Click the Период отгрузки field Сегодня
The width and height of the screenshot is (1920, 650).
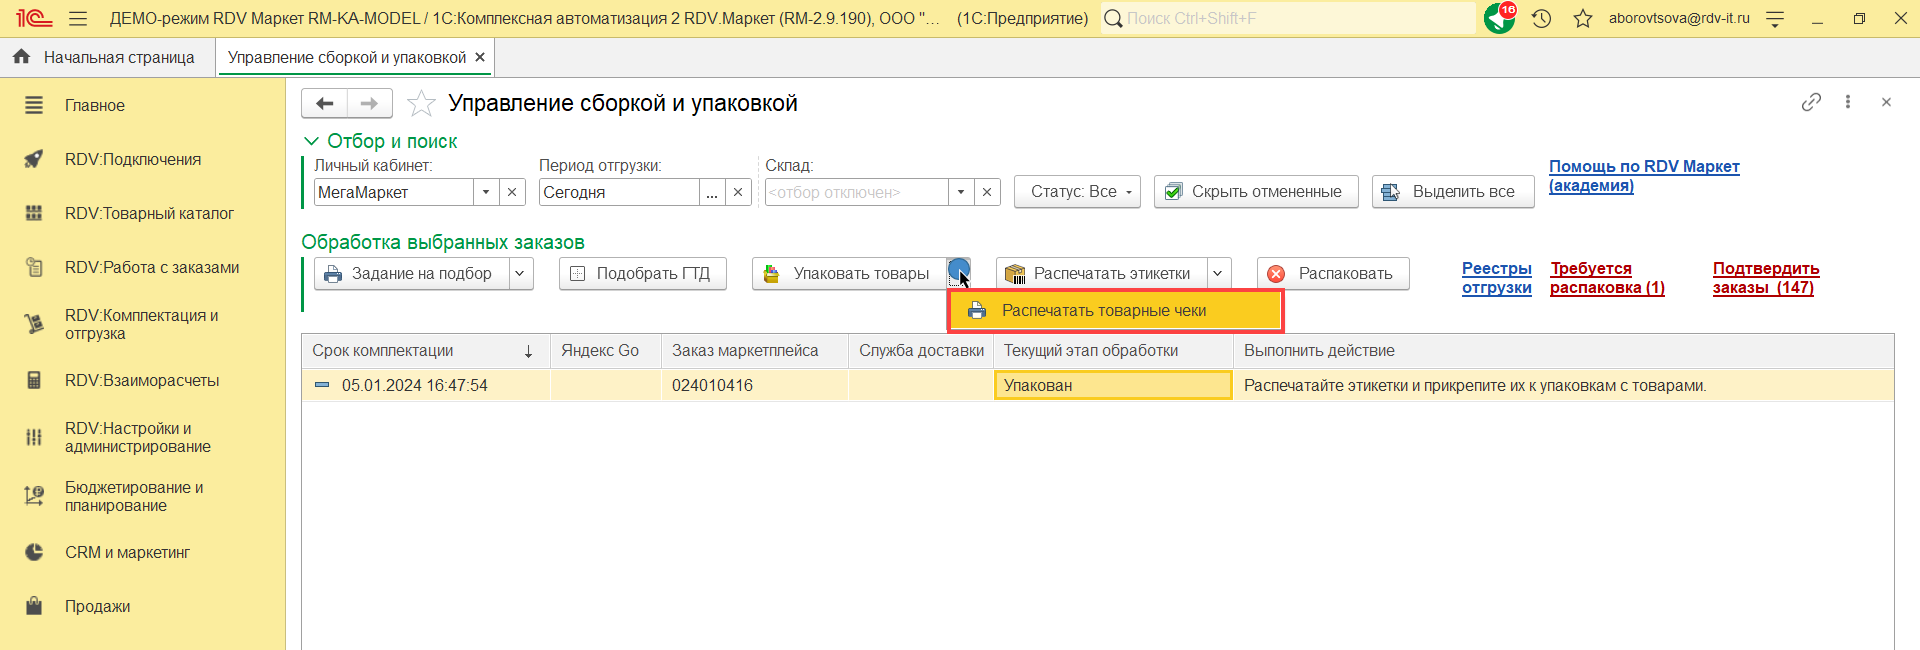[x=619, y=192]
